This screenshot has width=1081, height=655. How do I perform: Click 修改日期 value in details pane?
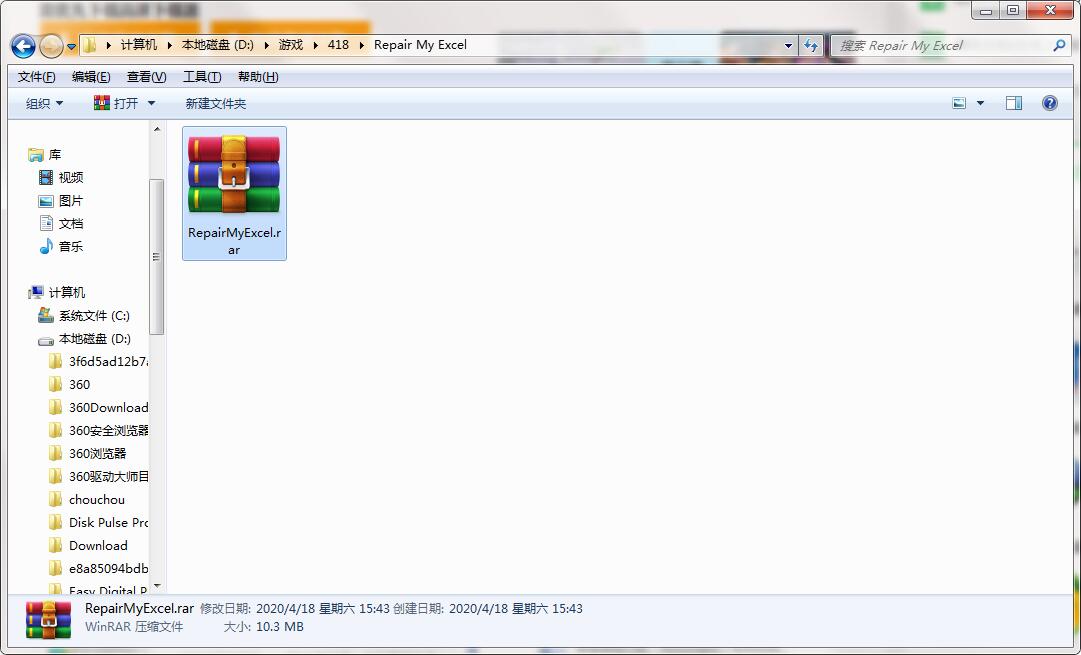tap(323, 609)
